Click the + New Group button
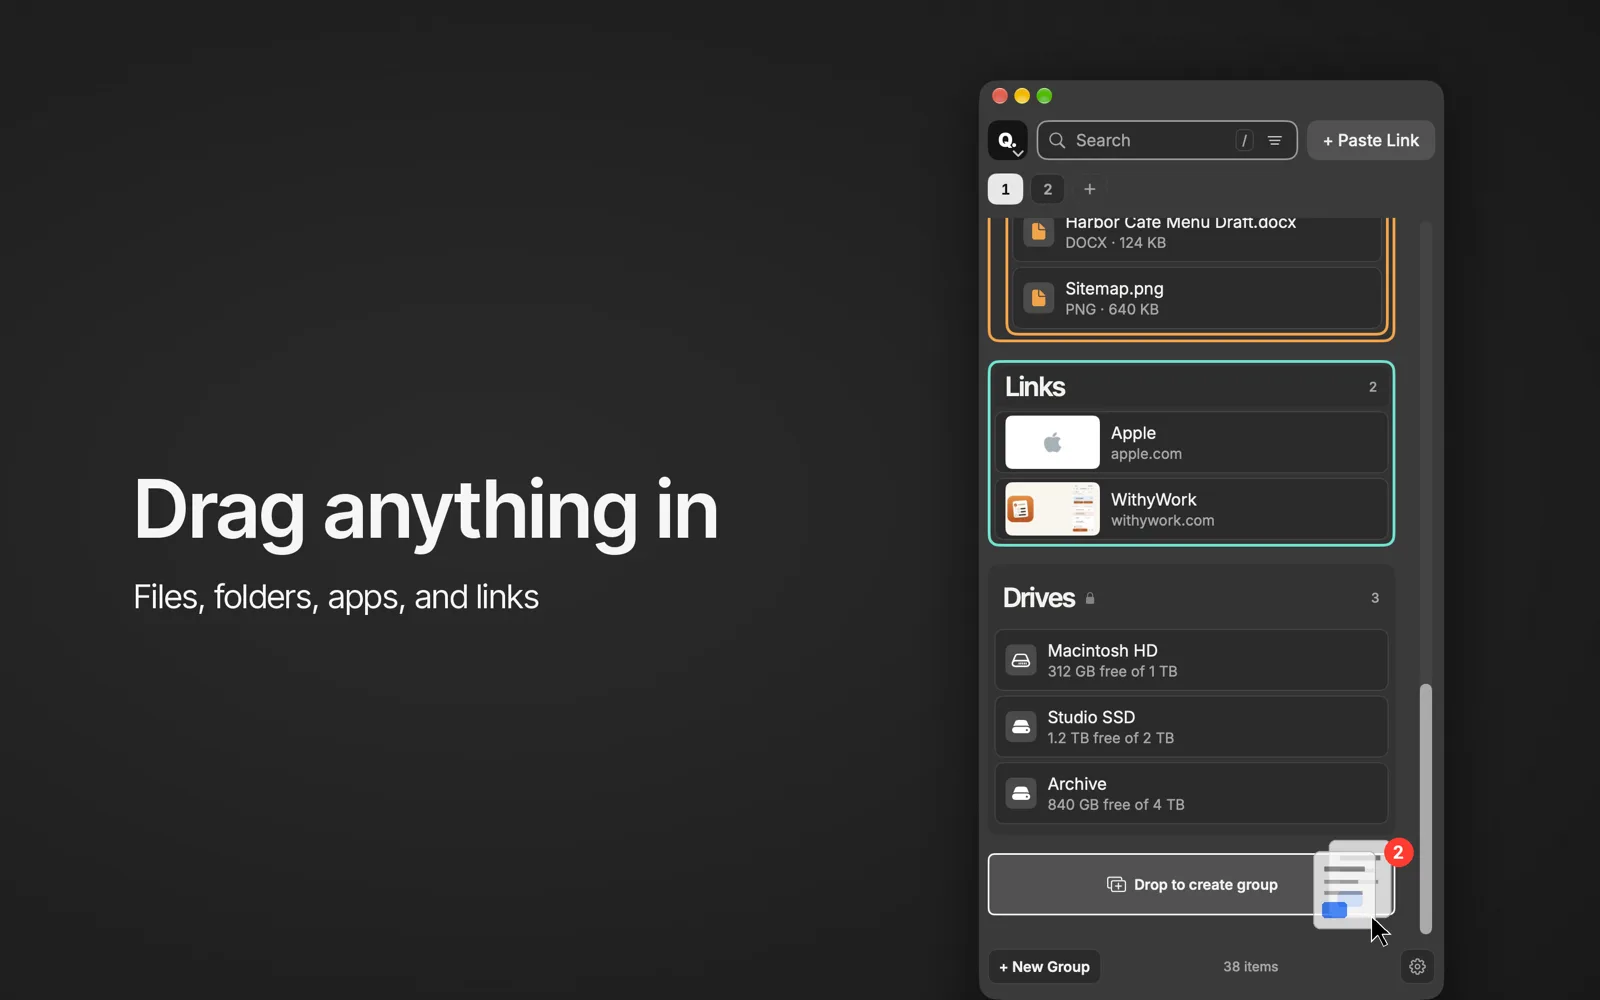This screenshot has height=1000, width=1600. tap(1044, 967)
